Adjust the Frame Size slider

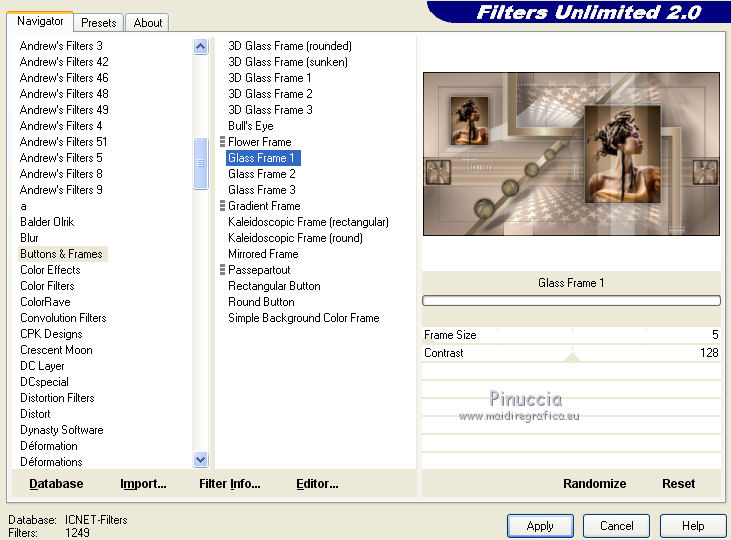pyautogui.click(x=571, y=335)
